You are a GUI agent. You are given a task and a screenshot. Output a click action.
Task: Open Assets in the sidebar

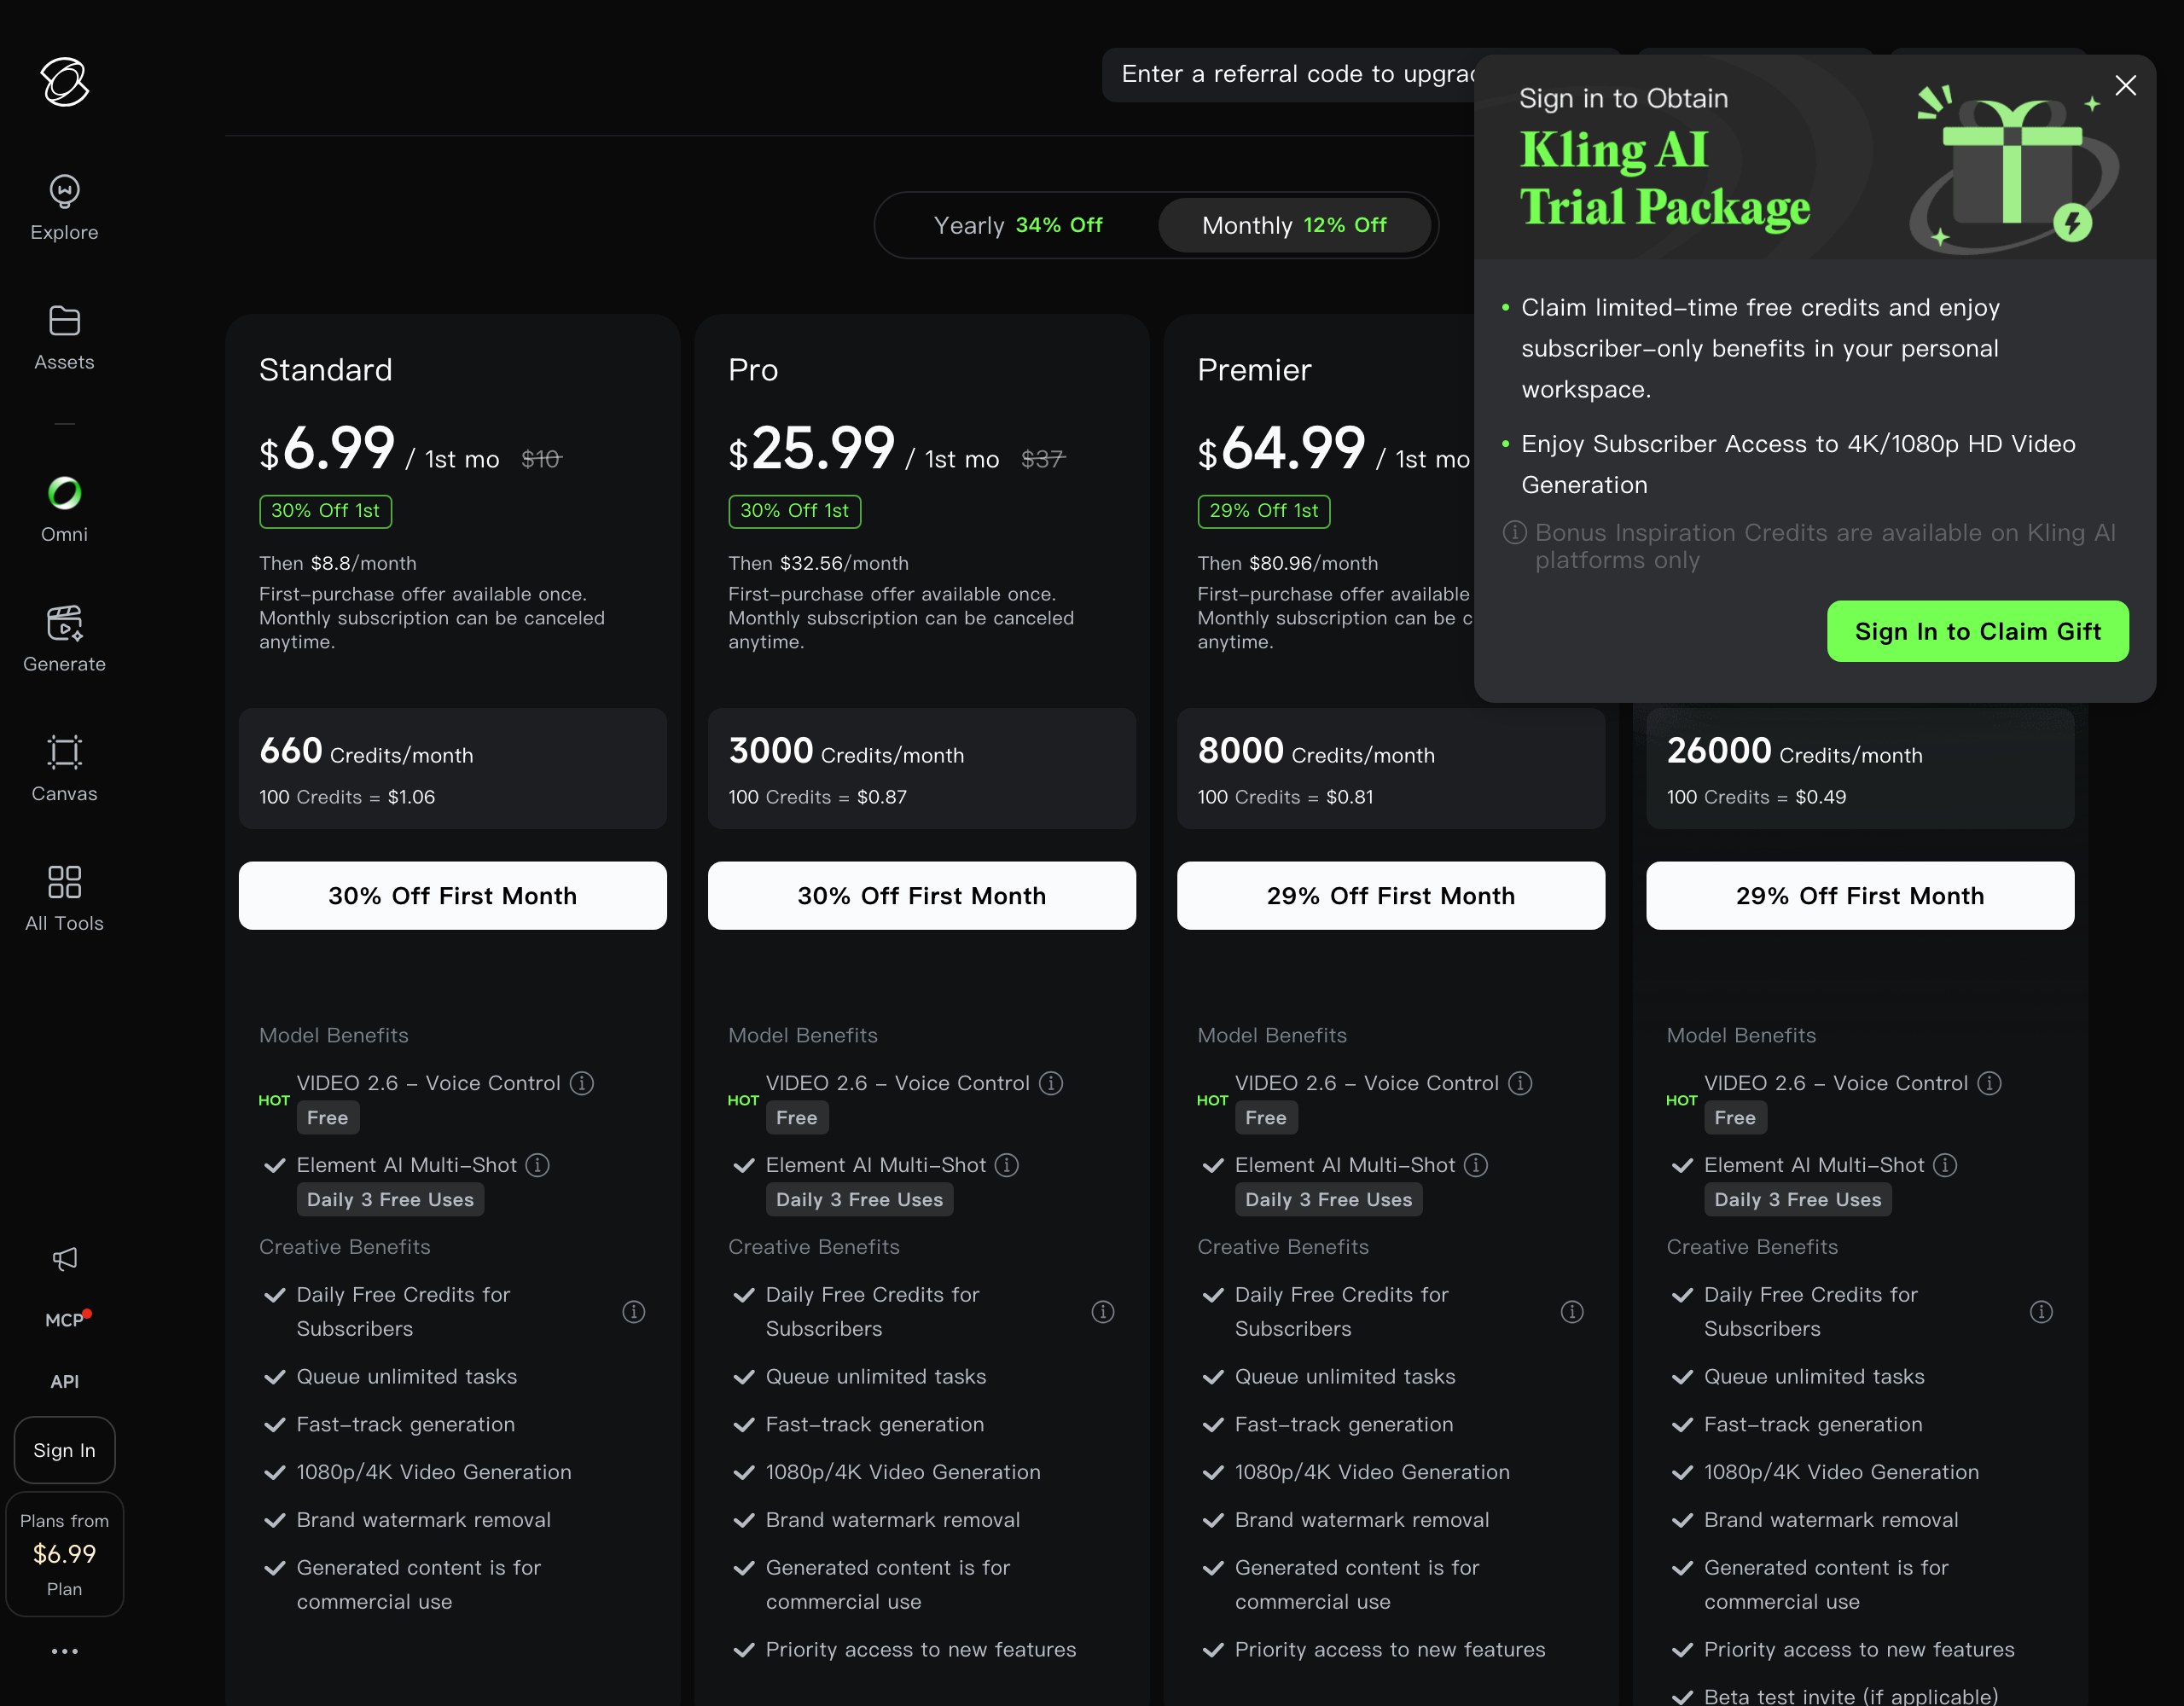tap(64, 338)
